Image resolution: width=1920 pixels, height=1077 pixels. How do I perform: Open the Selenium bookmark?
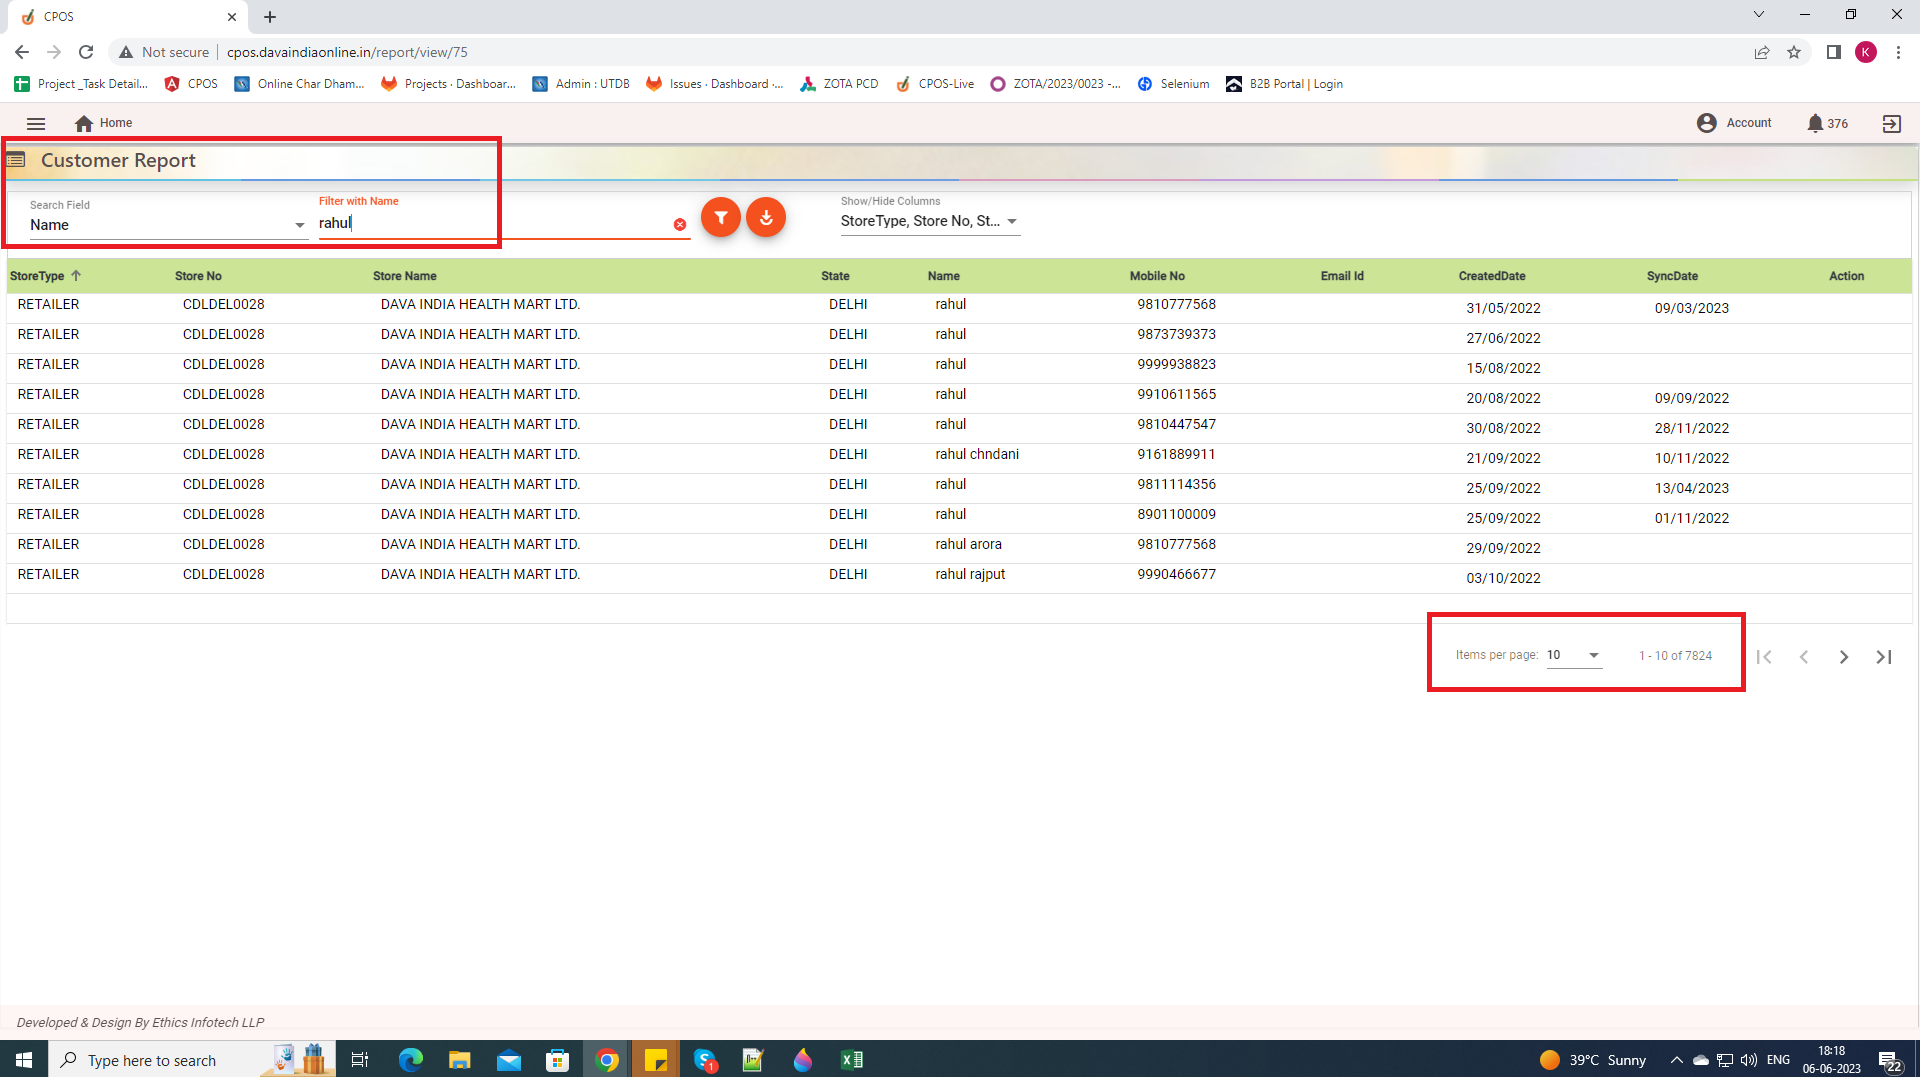point(1174,84)
